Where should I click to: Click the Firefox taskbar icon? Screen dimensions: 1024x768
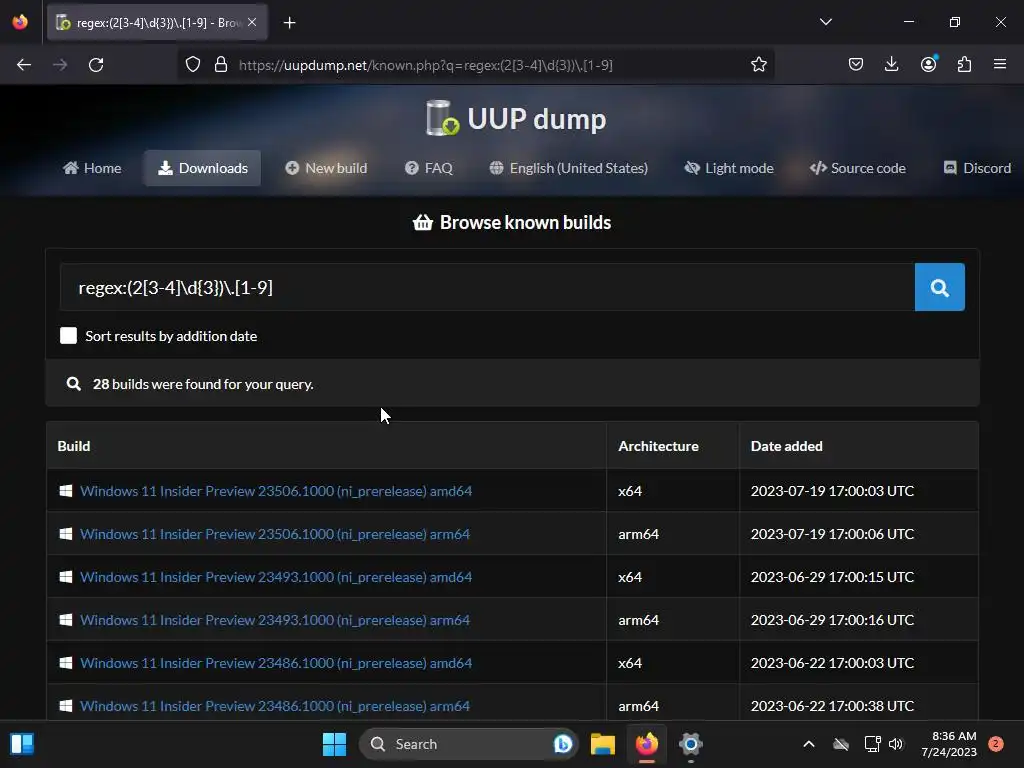(647, 744)
